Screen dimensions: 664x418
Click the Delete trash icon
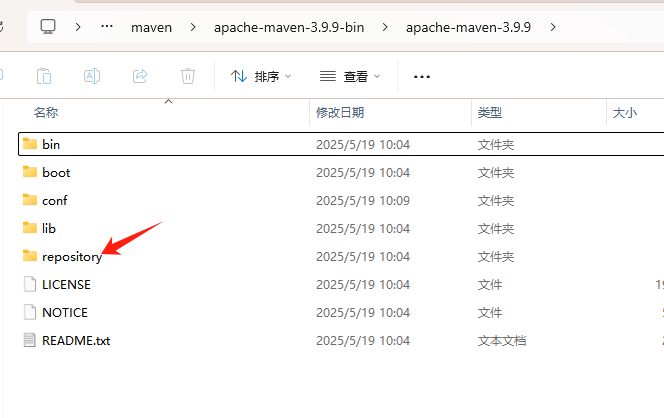point(188,76)
